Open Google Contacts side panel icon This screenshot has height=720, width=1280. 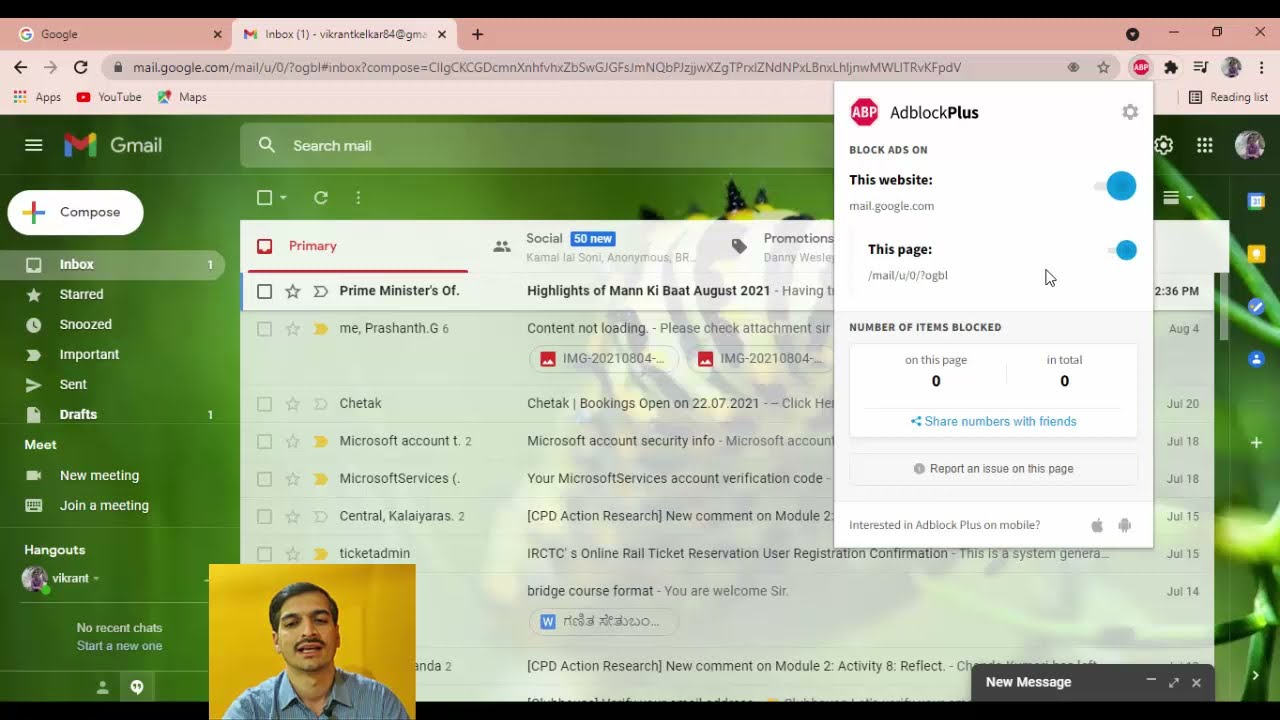(1256, 359)
